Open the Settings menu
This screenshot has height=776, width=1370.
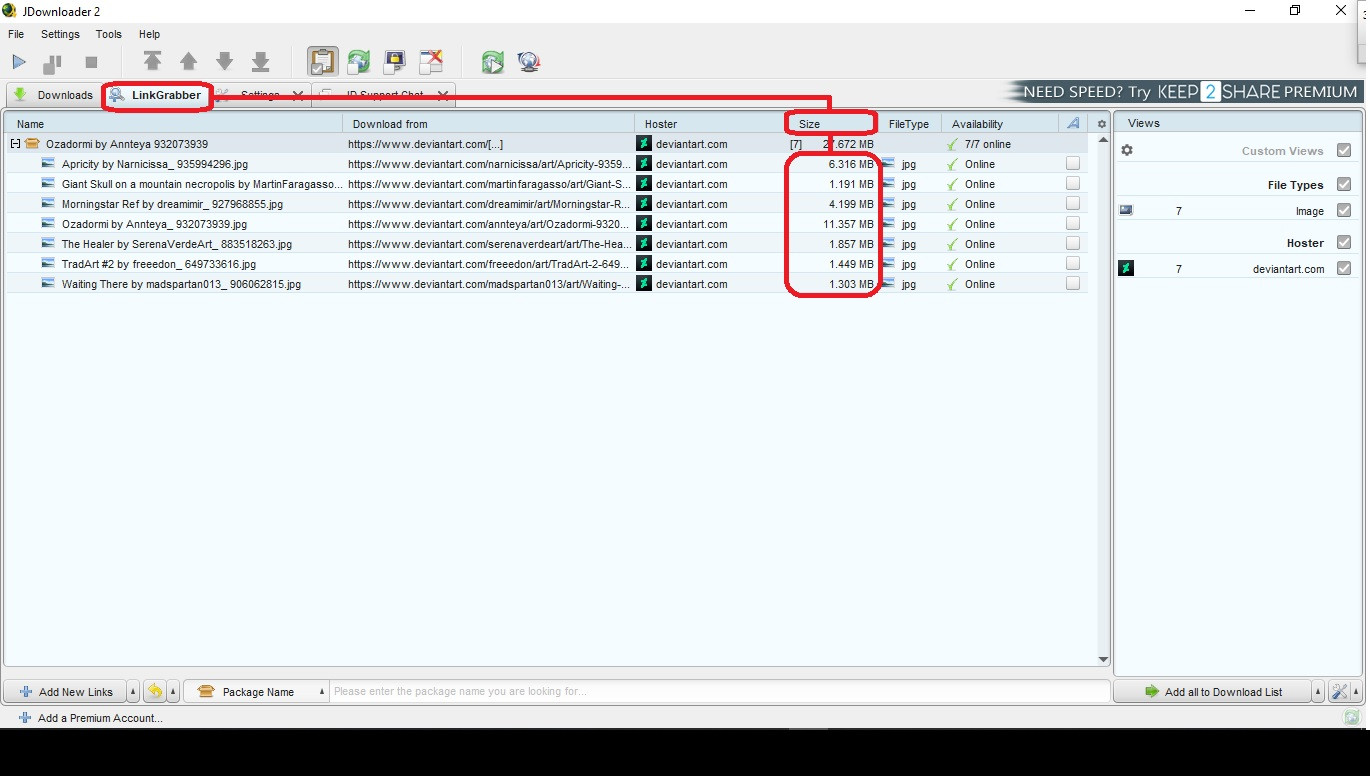[x=60, y=34]
